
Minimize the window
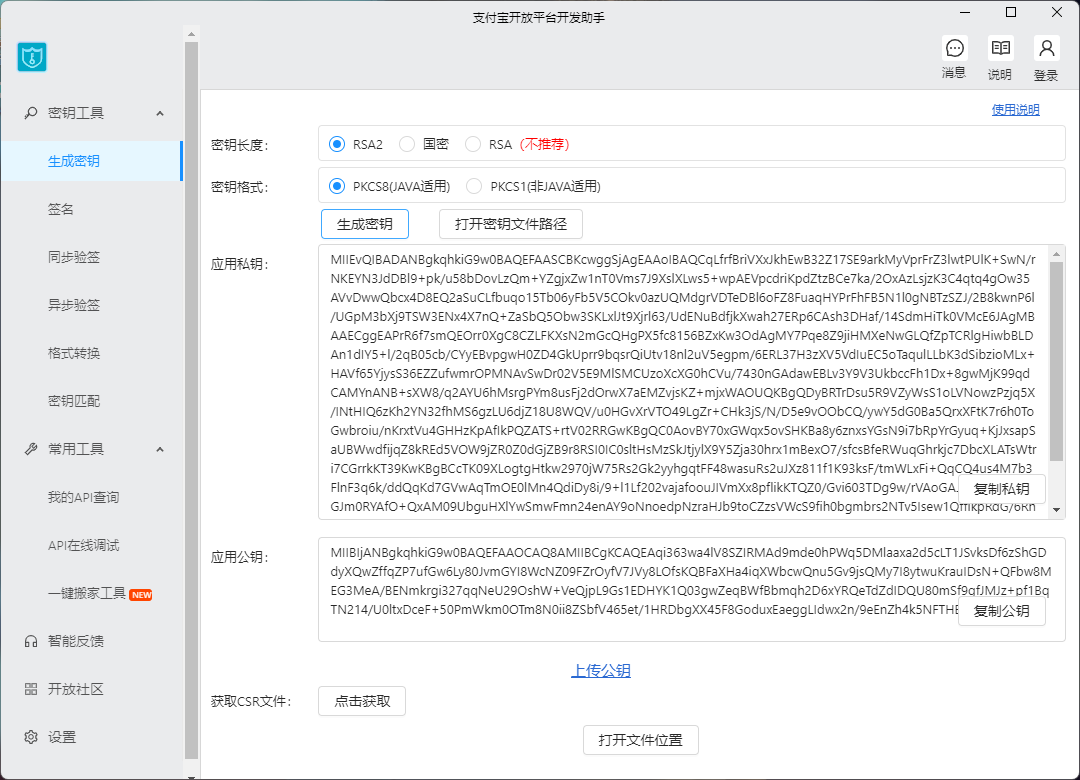coord(965,12)
